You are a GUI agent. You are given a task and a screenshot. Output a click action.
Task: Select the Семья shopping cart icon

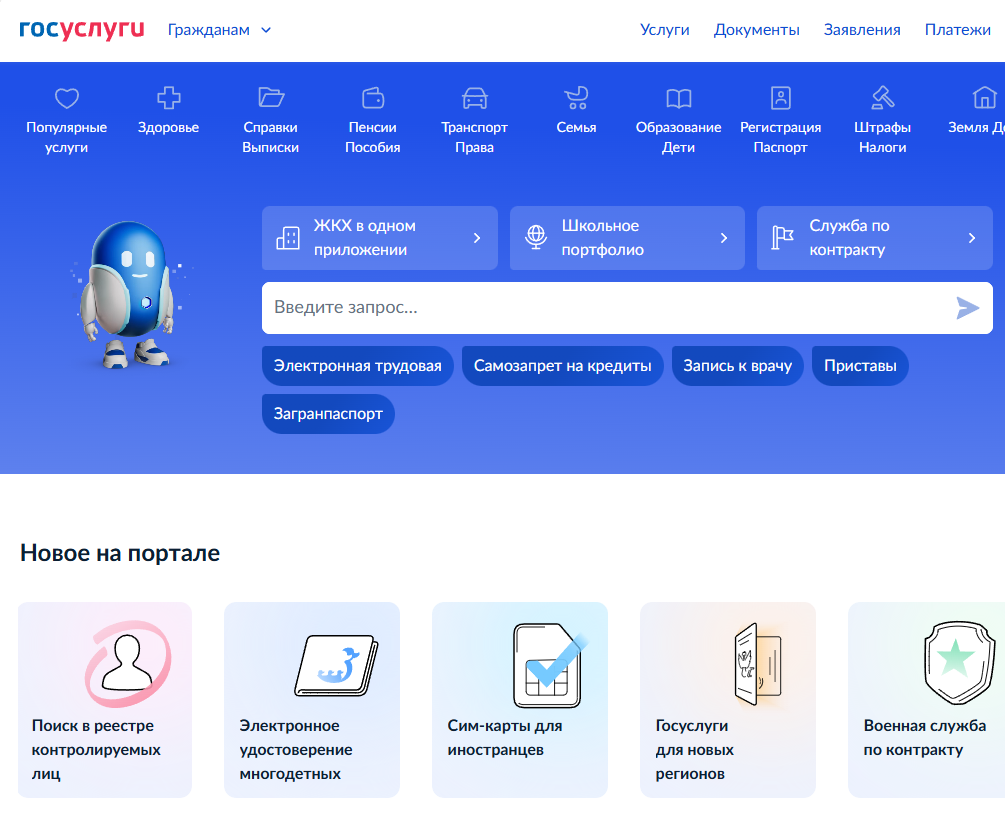(x=576, y=100)
